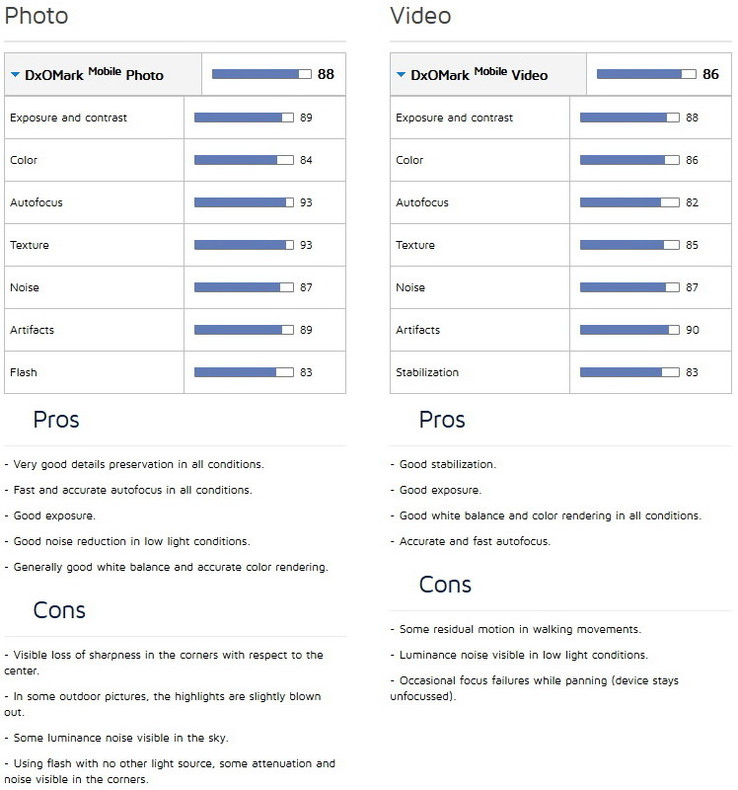This screenshot has width=738, height=790.
Task: Collapse the DxOMark Mobile Video section arrow
Action: (x=401, y=75)
